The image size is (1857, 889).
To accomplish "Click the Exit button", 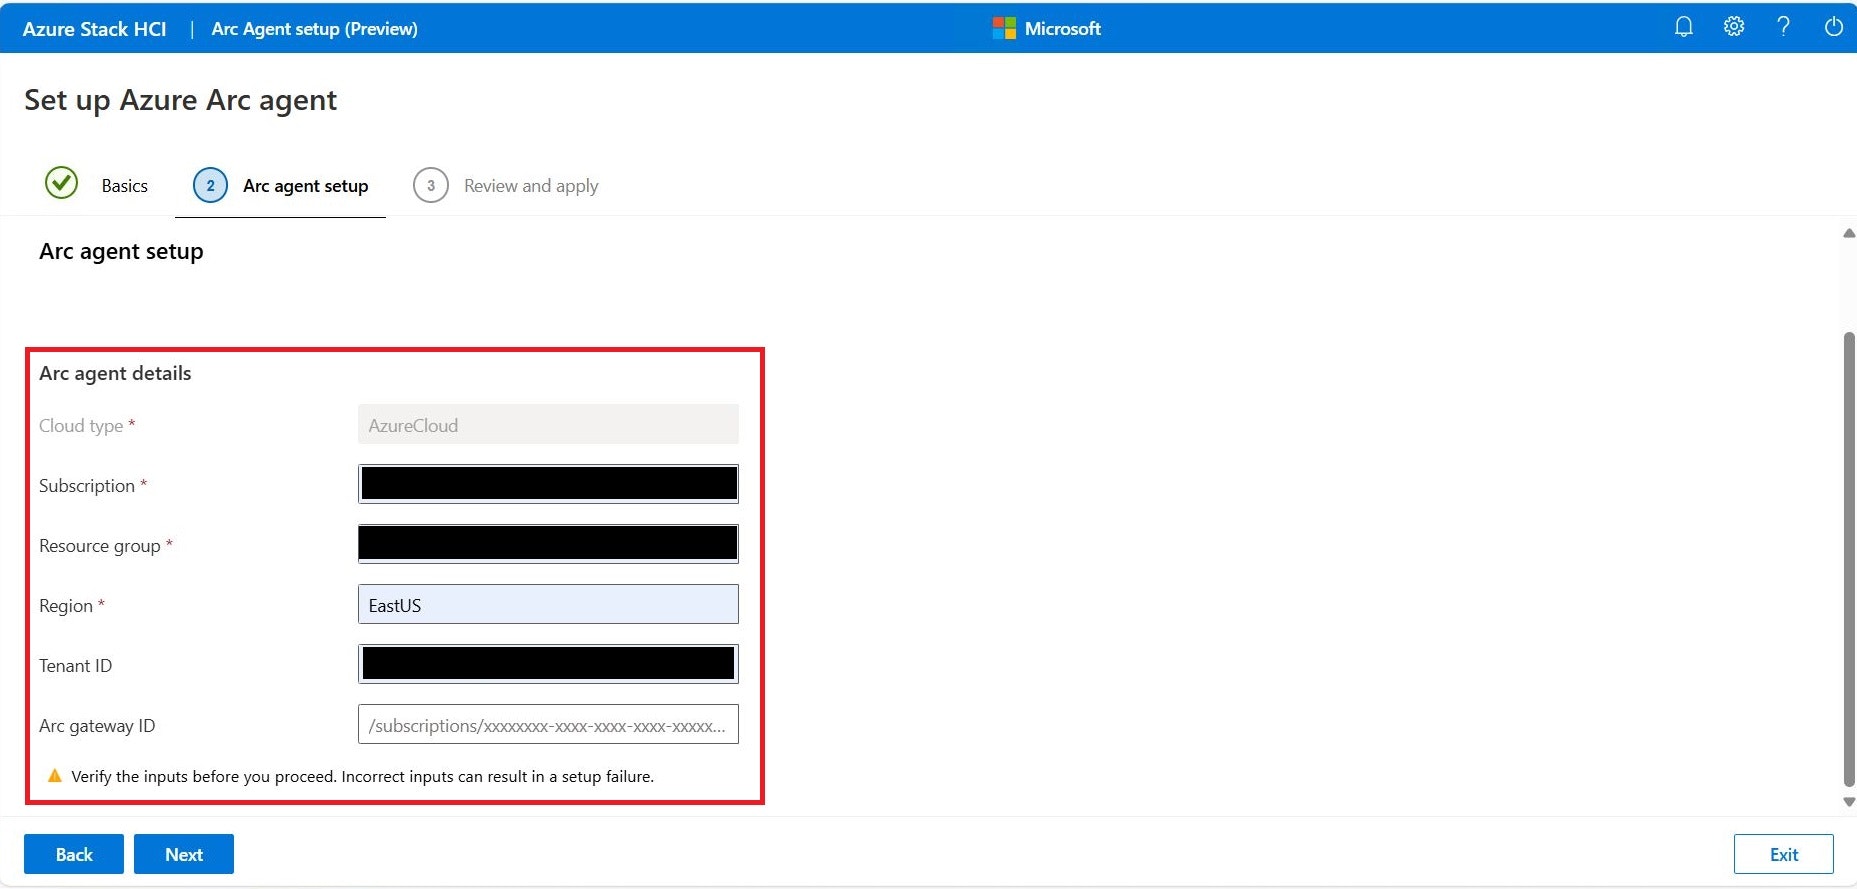I will coord(1784,854).
